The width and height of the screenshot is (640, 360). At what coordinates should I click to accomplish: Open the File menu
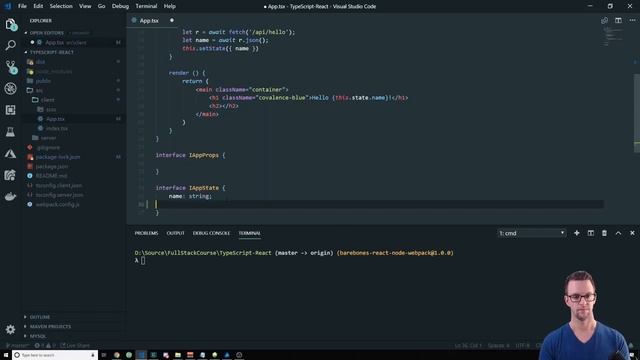pyautogui.click(x=22, y=6)
